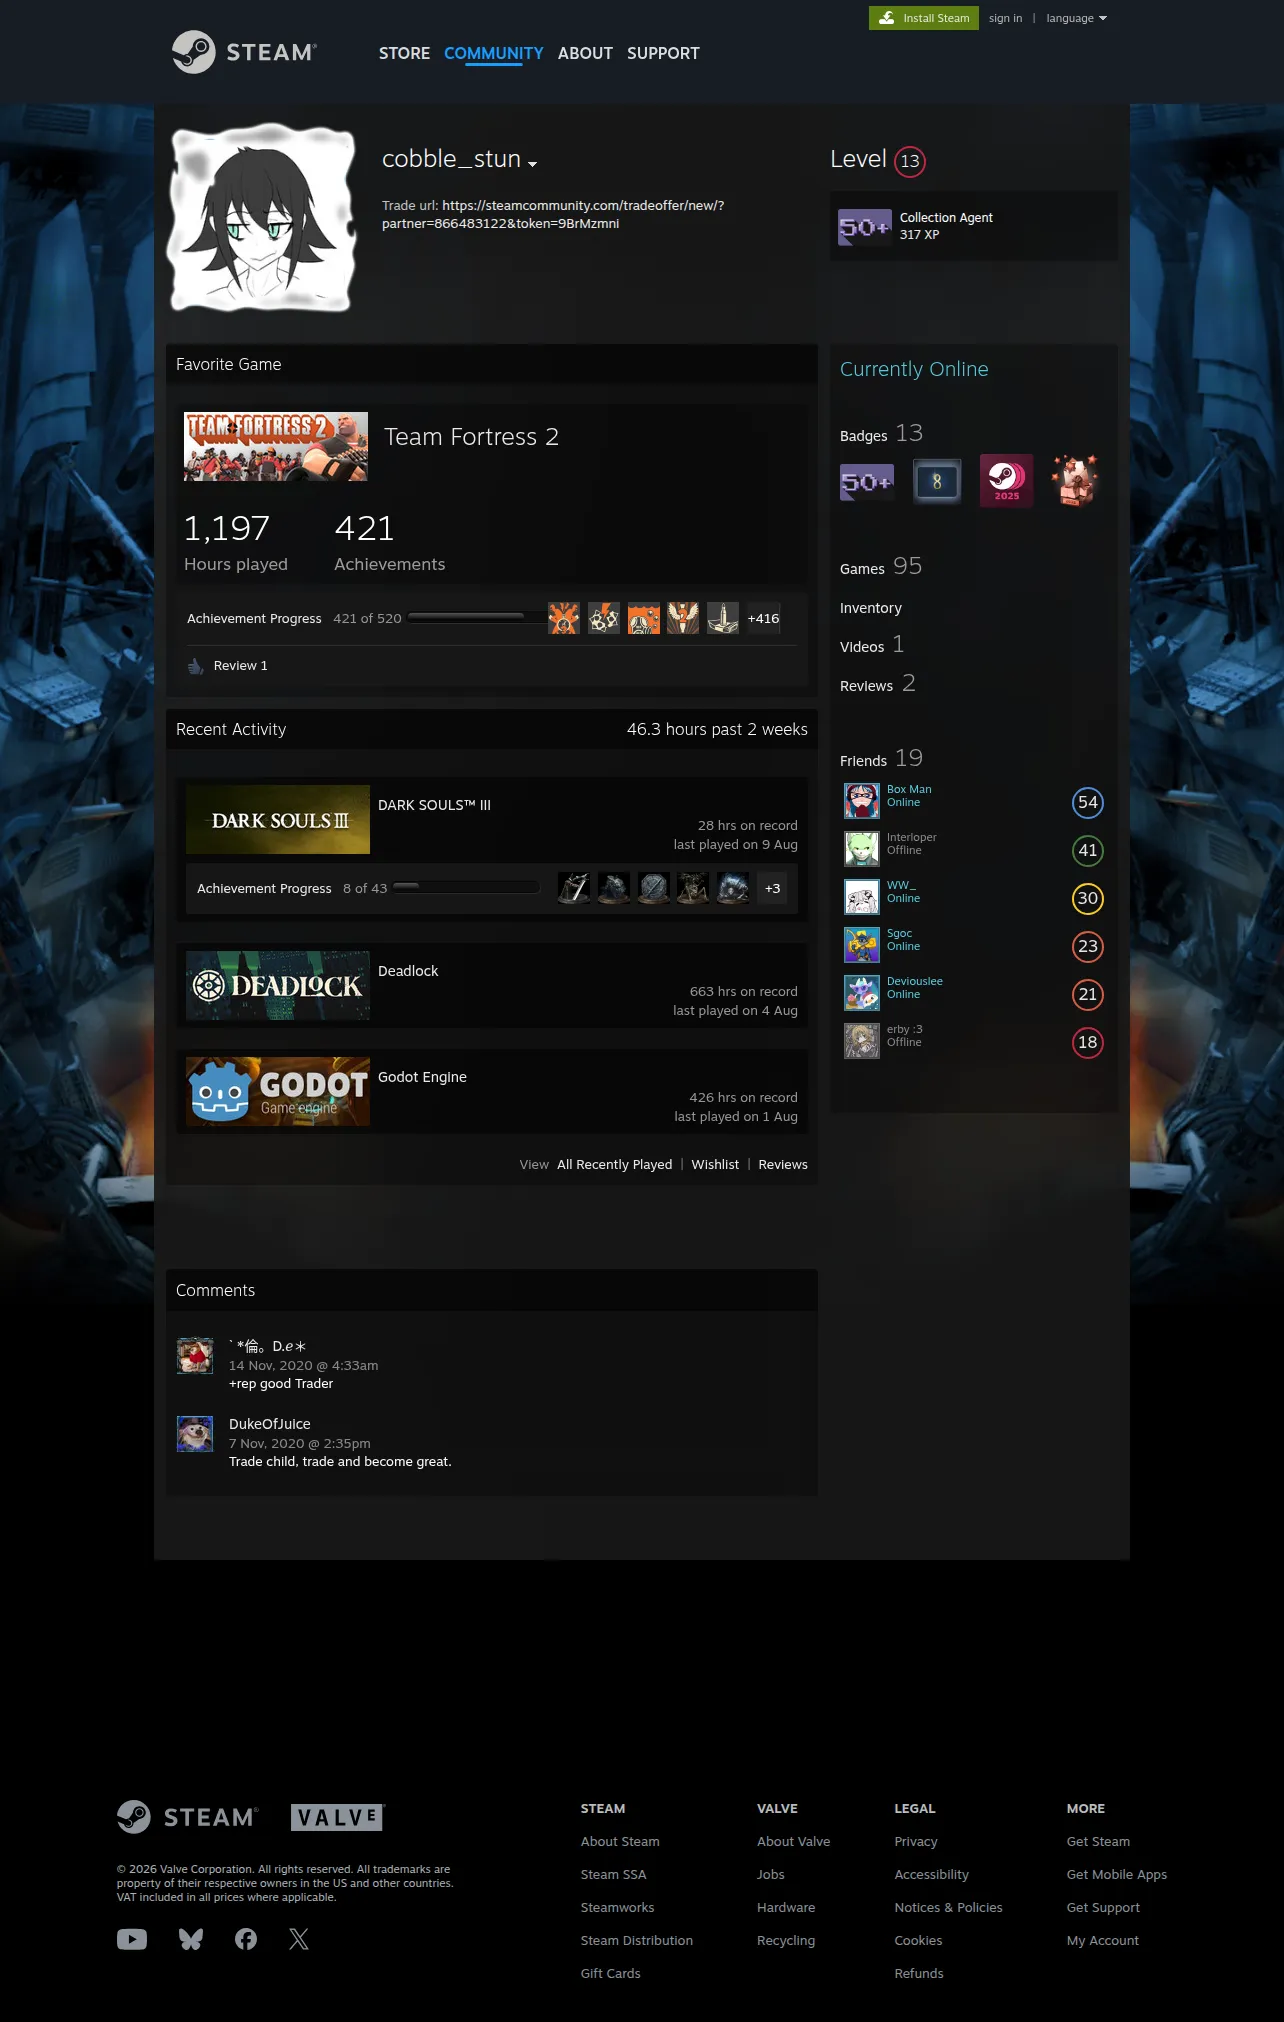Open the Deadlock game thumbnail
This screenshot has height=2022, width=1284.
[x=278, y=985]
